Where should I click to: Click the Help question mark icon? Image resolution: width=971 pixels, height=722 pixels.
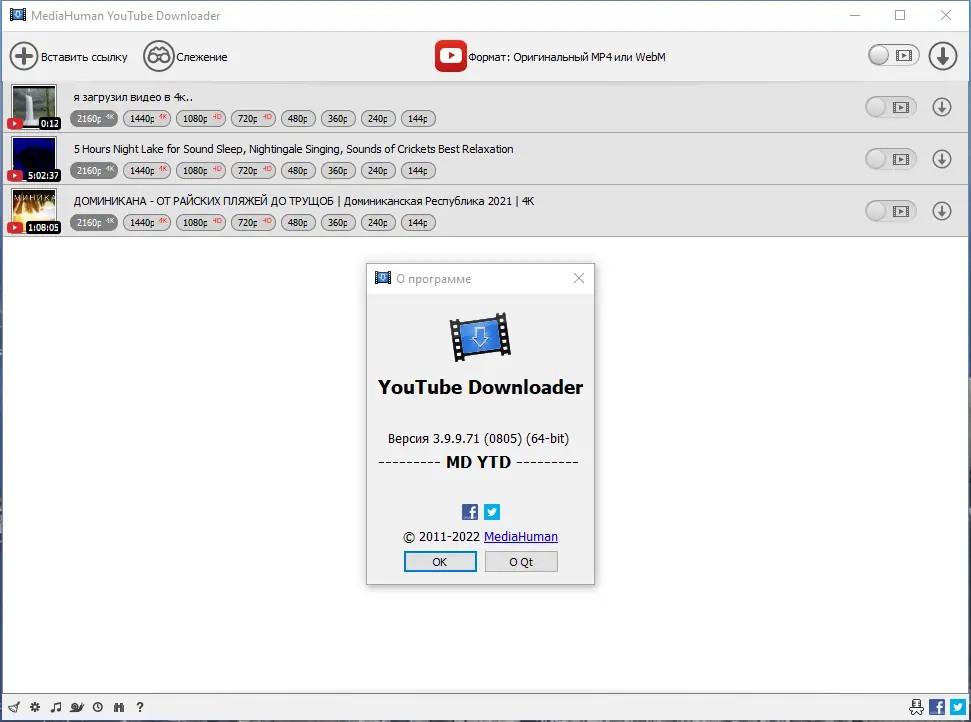140,707
